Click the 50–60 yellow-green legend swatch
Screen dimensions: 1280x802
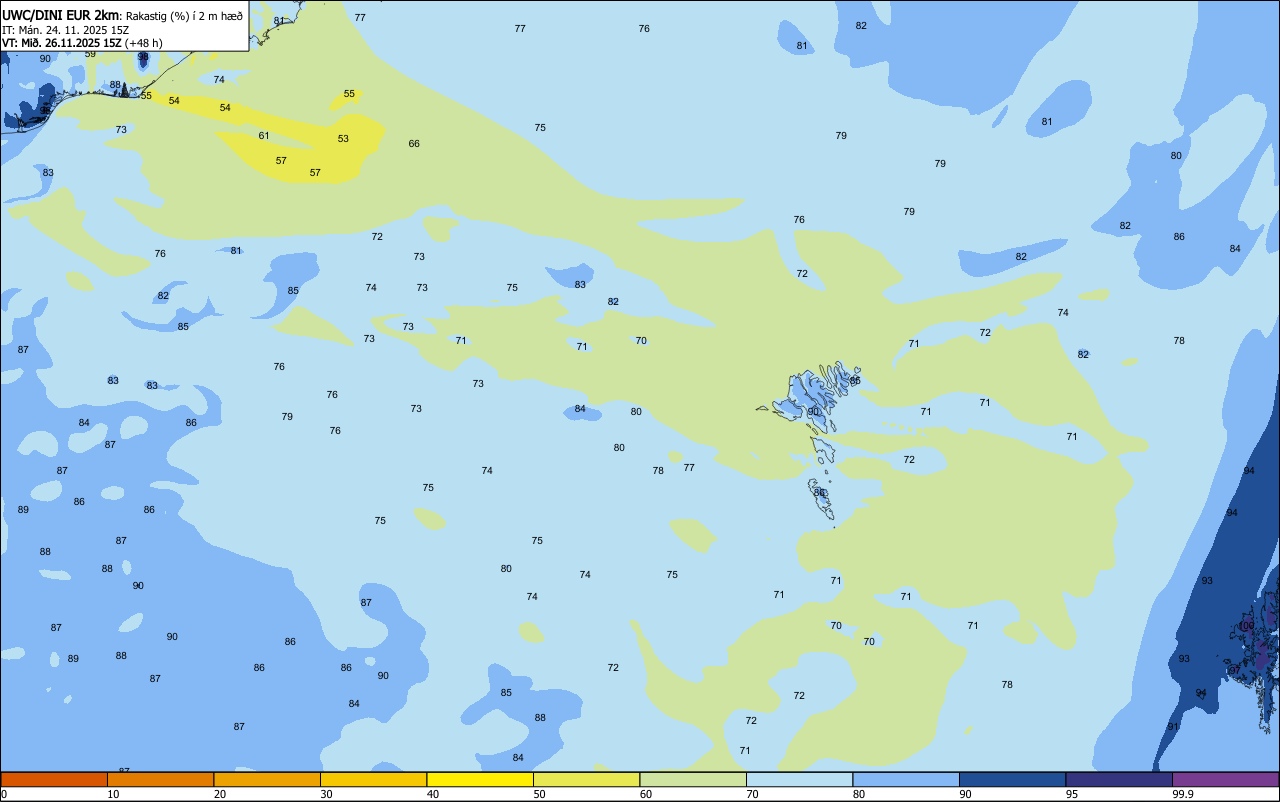586,779
